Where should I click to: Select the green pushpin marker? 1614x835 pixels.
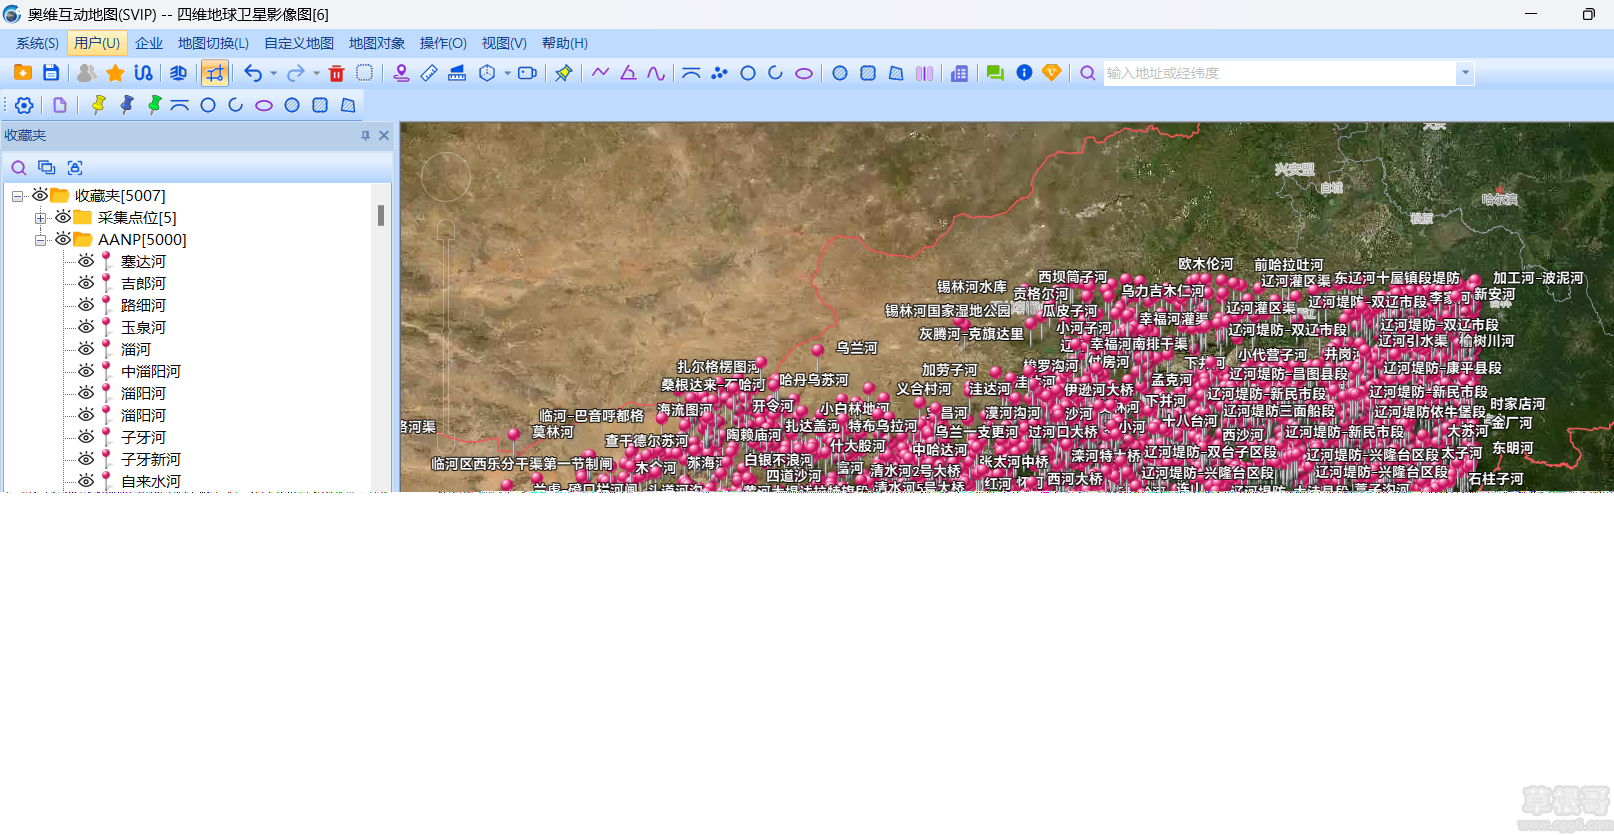(154, 105)
